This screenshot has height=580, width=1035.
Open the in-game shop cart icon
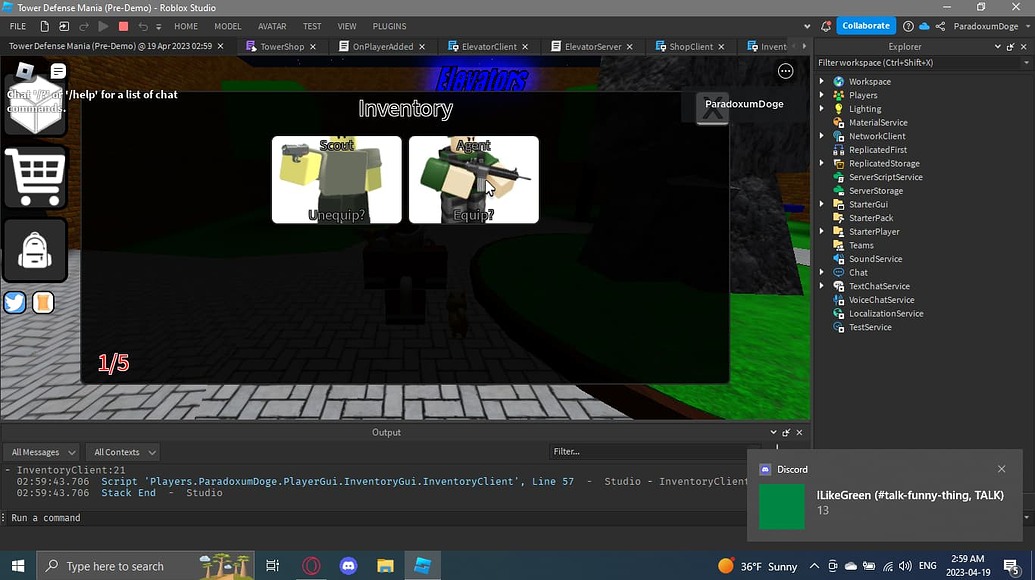[x=35, y=177]
